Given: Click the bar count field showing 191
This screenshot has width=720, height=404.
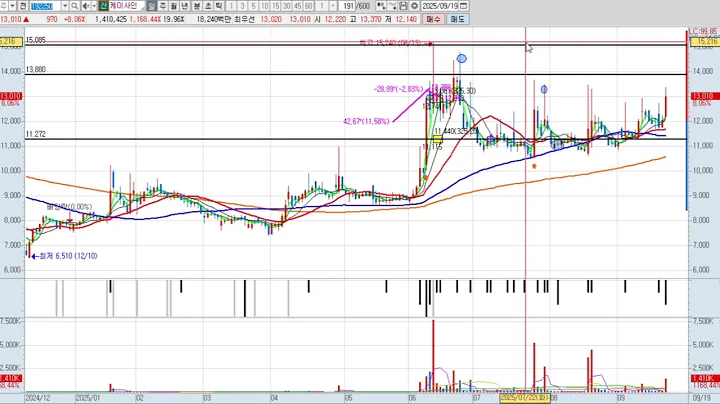Looking at the screenshot, I should (349, 6).
